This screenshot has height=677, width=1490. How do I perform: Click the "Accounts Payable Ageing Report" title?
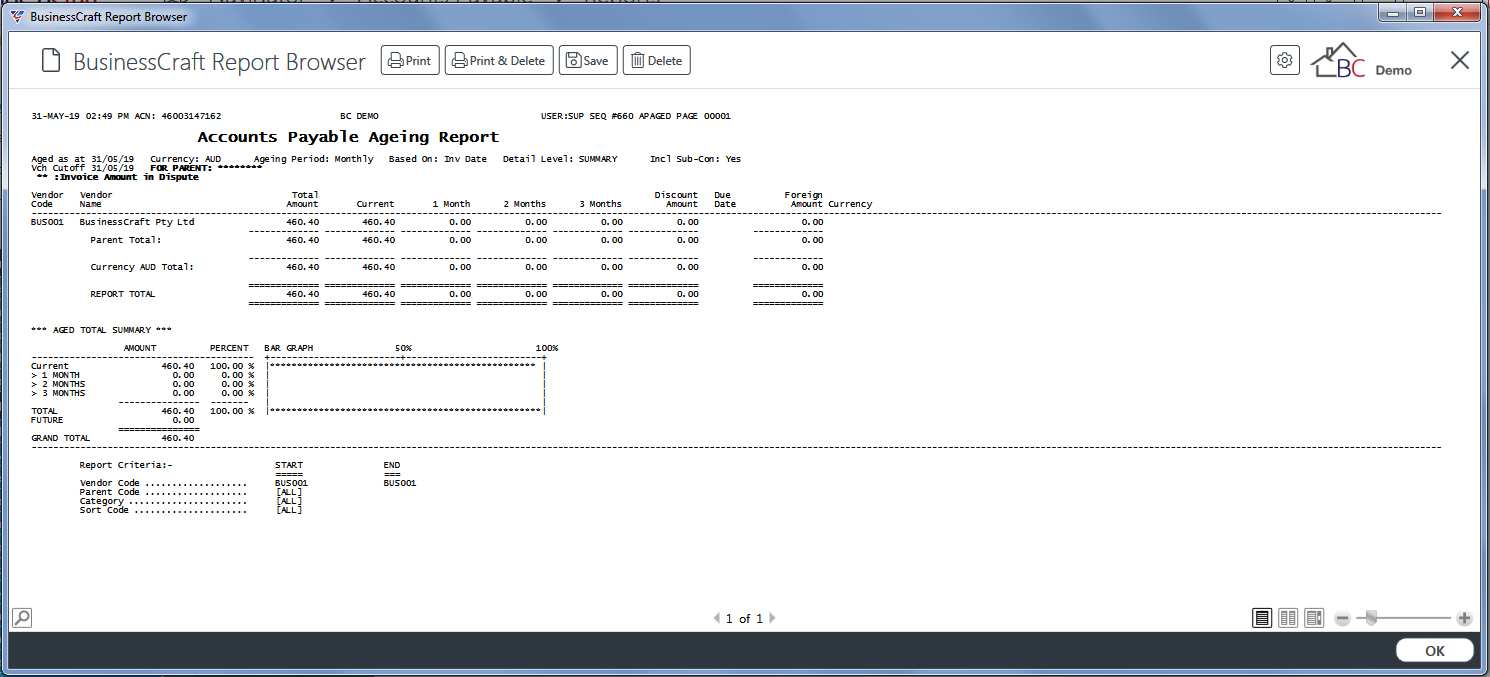[348, 137]
